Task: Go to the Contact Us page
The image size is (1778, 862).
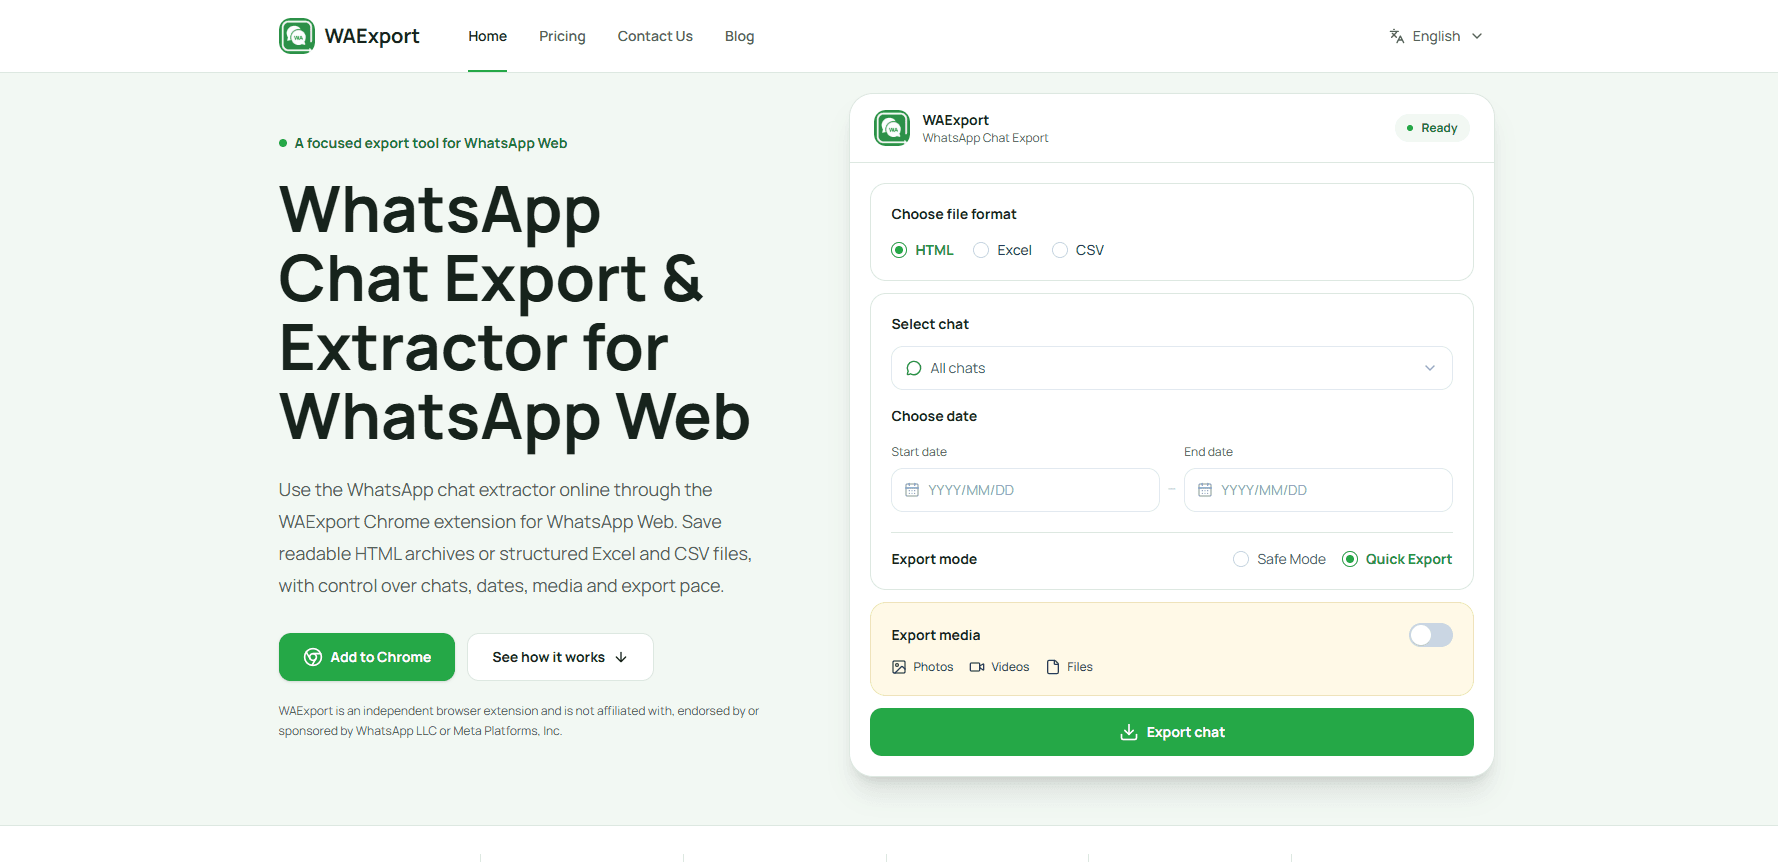Action: point(655,36)
